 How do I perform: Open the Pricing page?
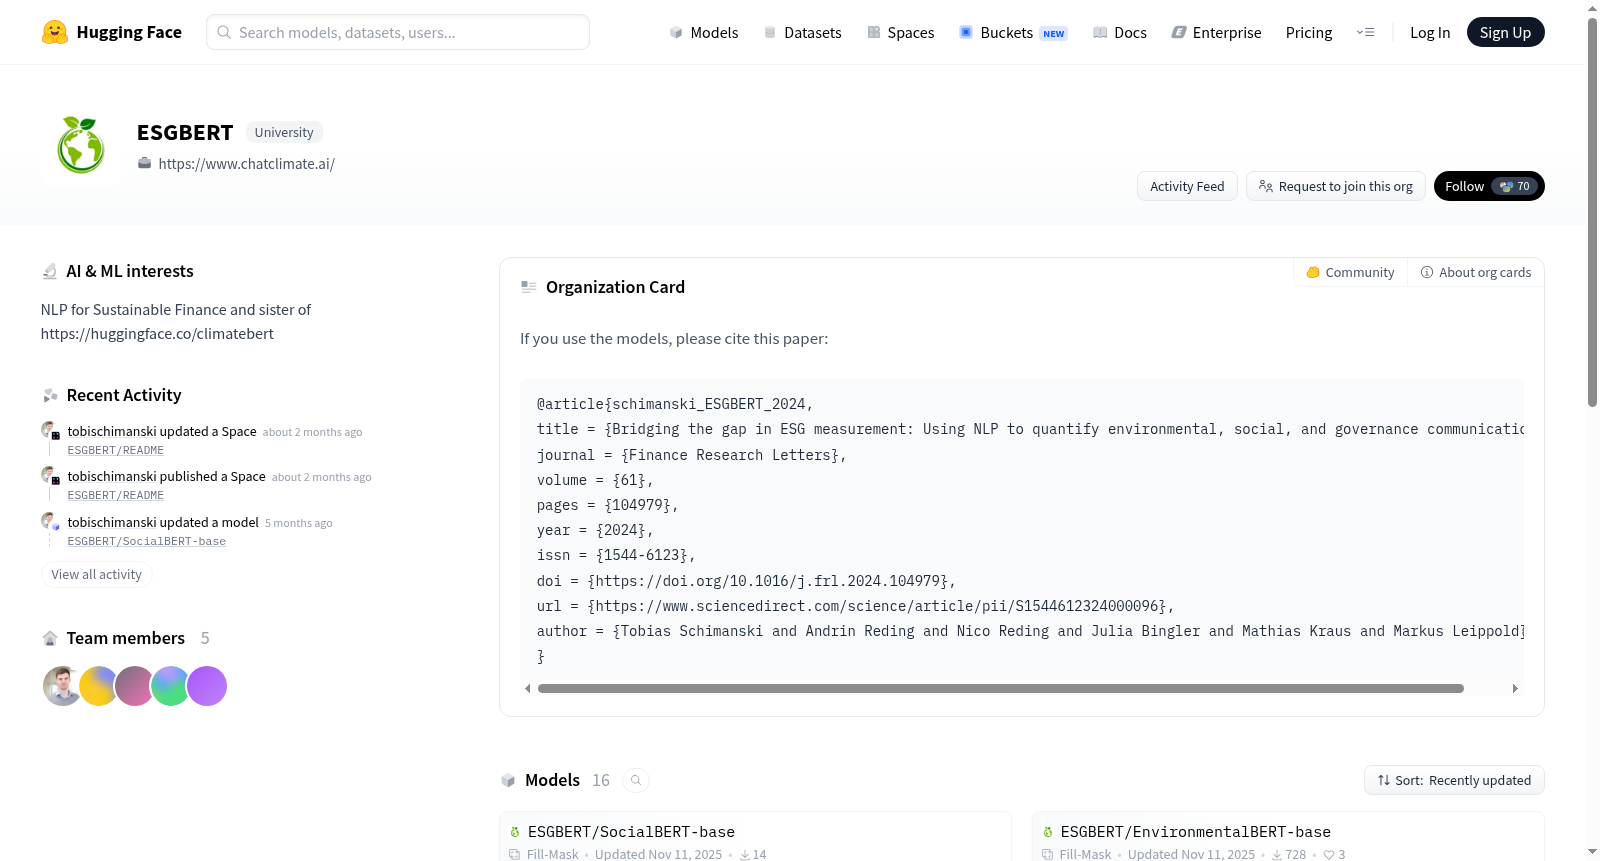click(1309, 33)
